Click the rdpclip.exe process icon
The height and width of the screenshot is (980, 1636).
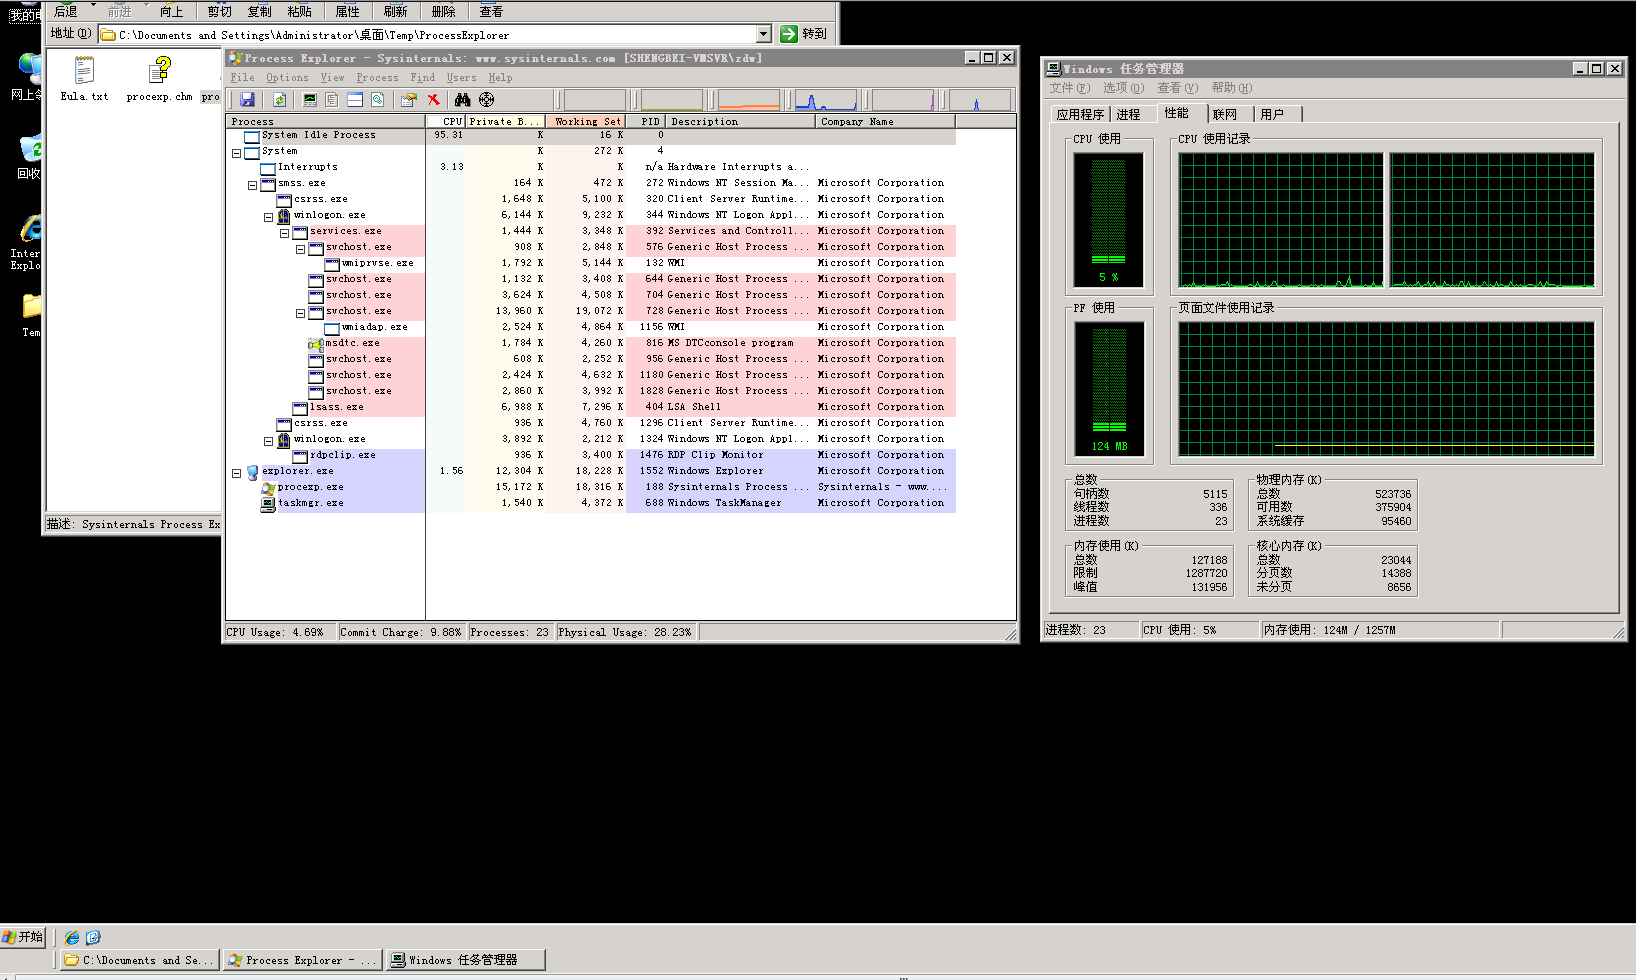click(x=300, y=455)
